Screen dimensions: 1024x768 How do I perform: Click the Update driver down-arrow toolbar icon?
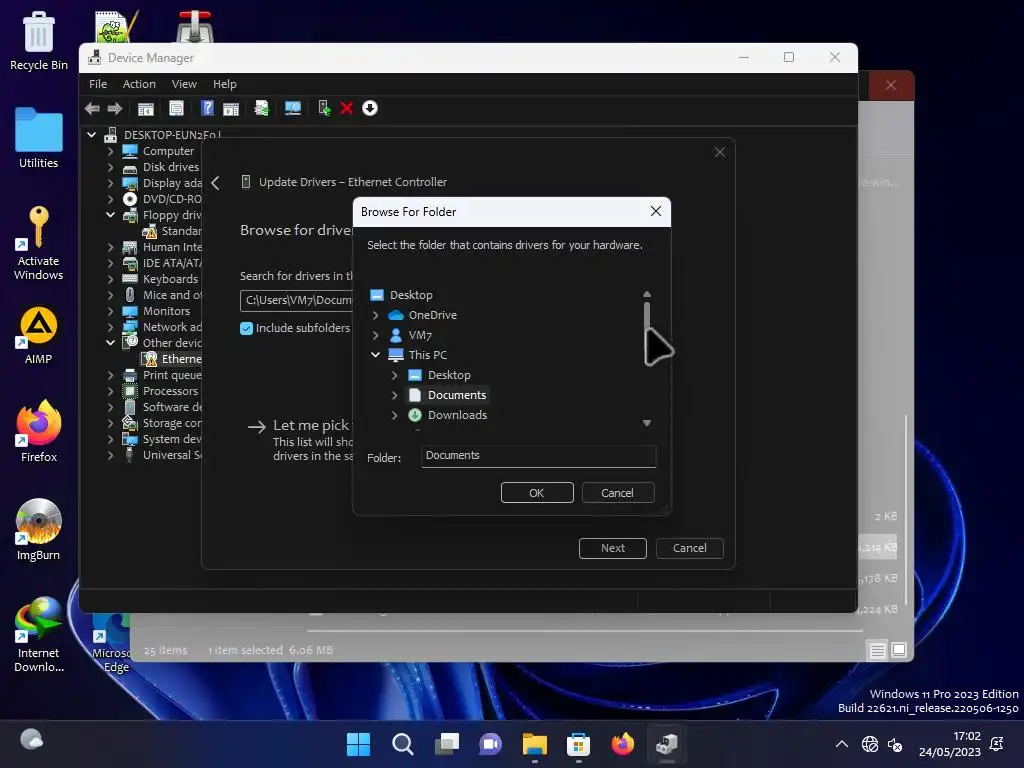(370, 108)
